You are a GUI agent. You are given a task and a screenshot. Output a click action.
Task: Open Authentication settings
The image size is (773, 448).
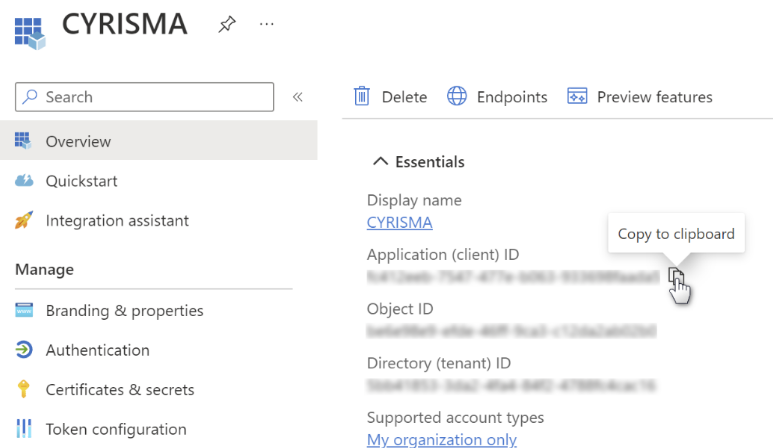98,350
